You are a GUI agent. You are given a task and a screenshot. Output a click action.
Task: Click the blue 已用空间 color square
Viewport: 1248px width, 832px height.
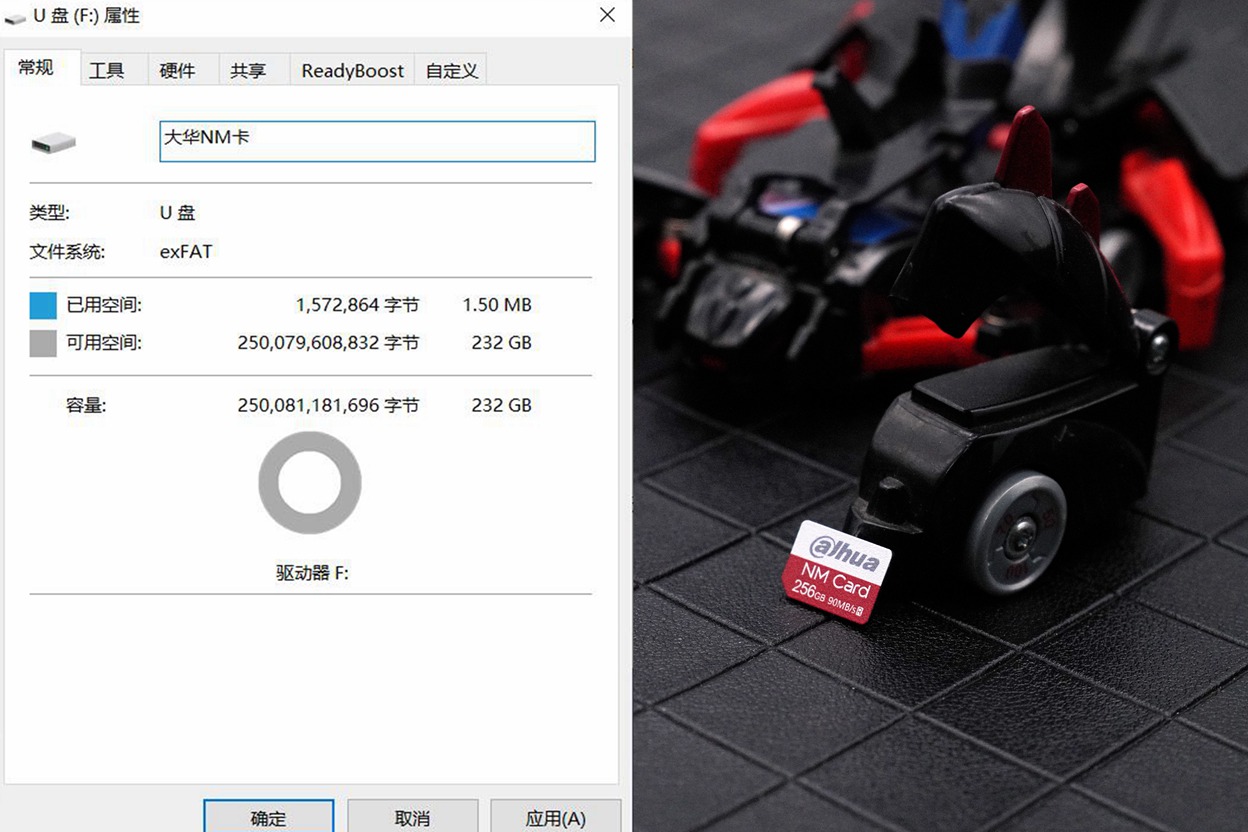tap(43, 305)
